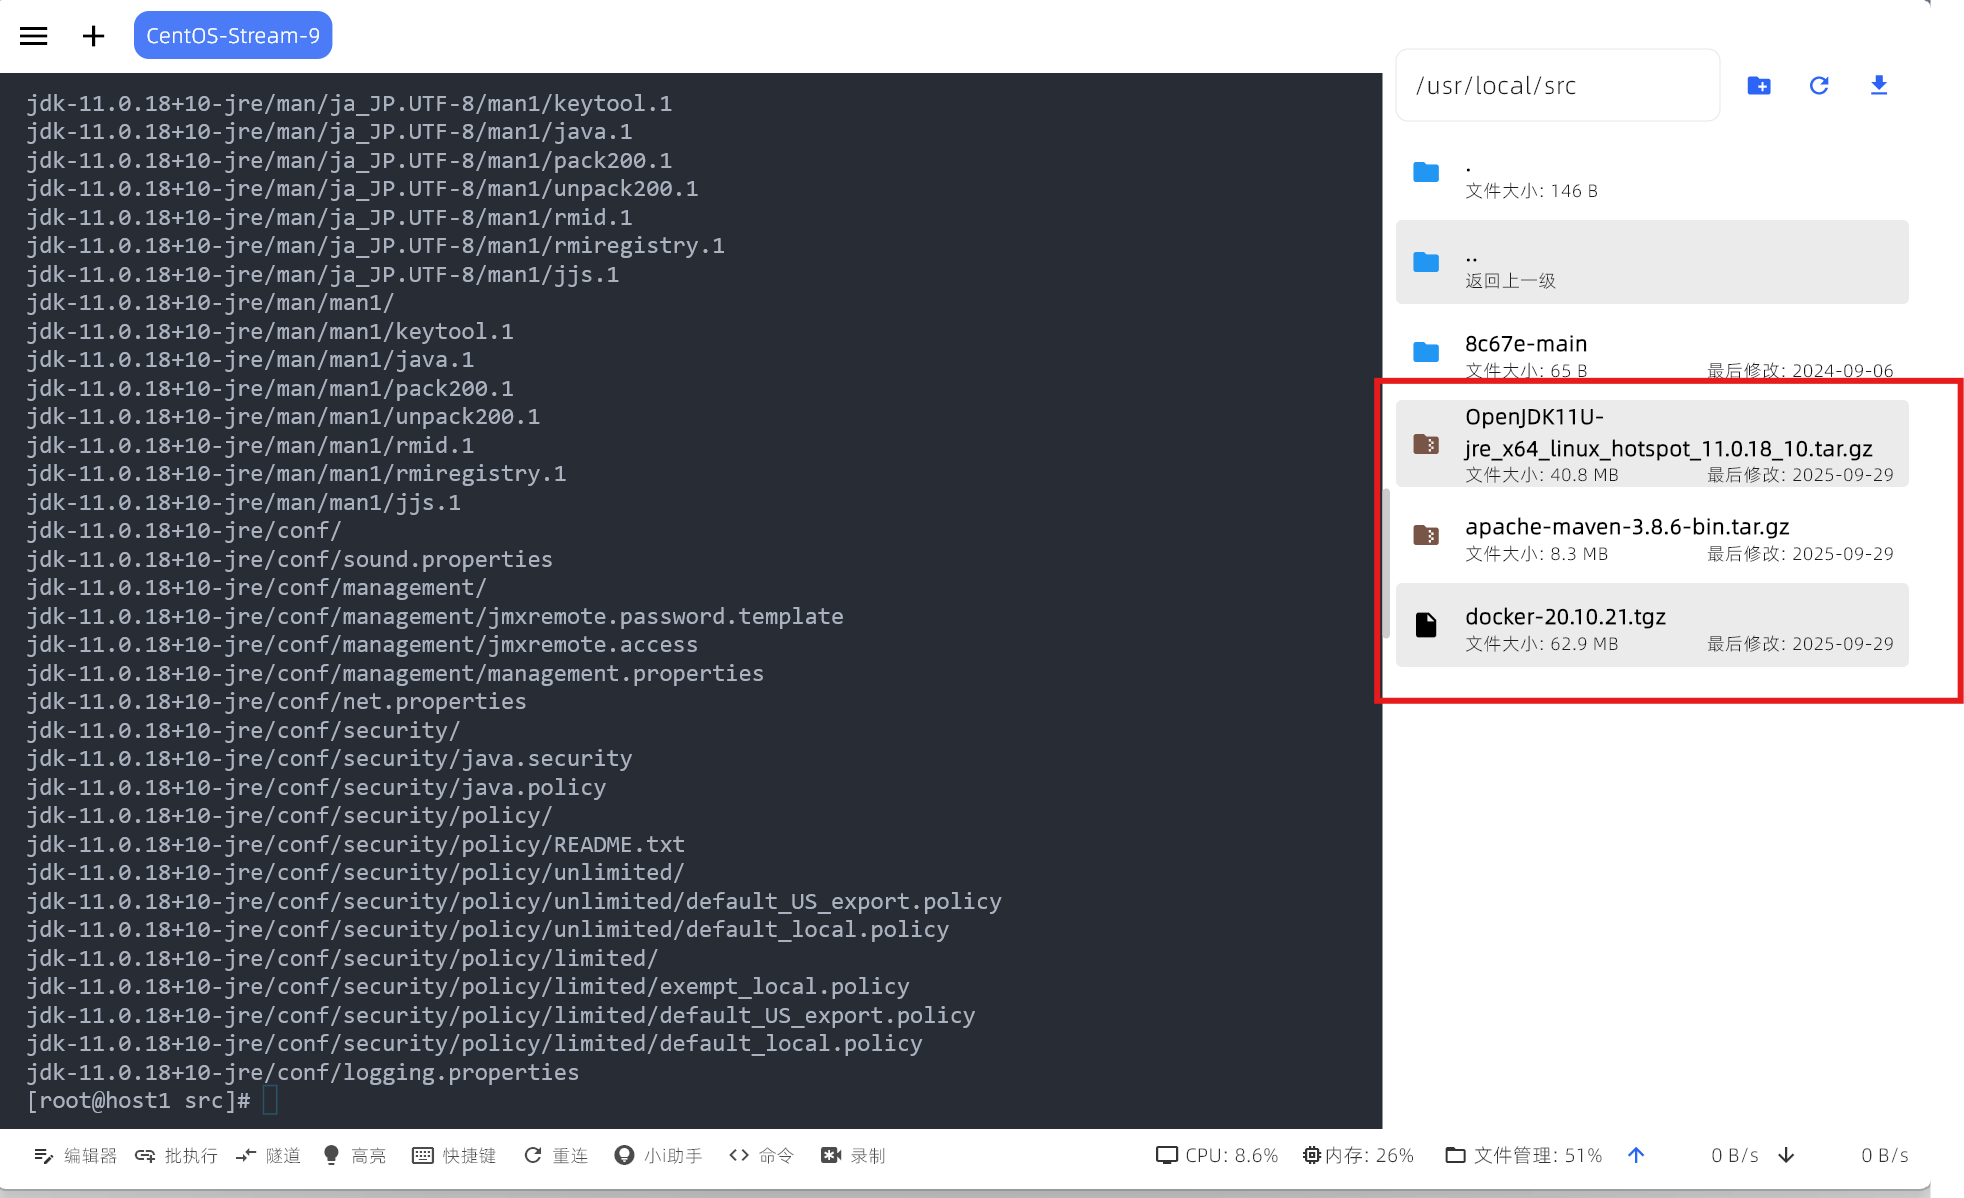The width and height of the screenshot is (1964, 1198).
Task: Open the 编辑器 editor tool
Action: point(75,1156)
